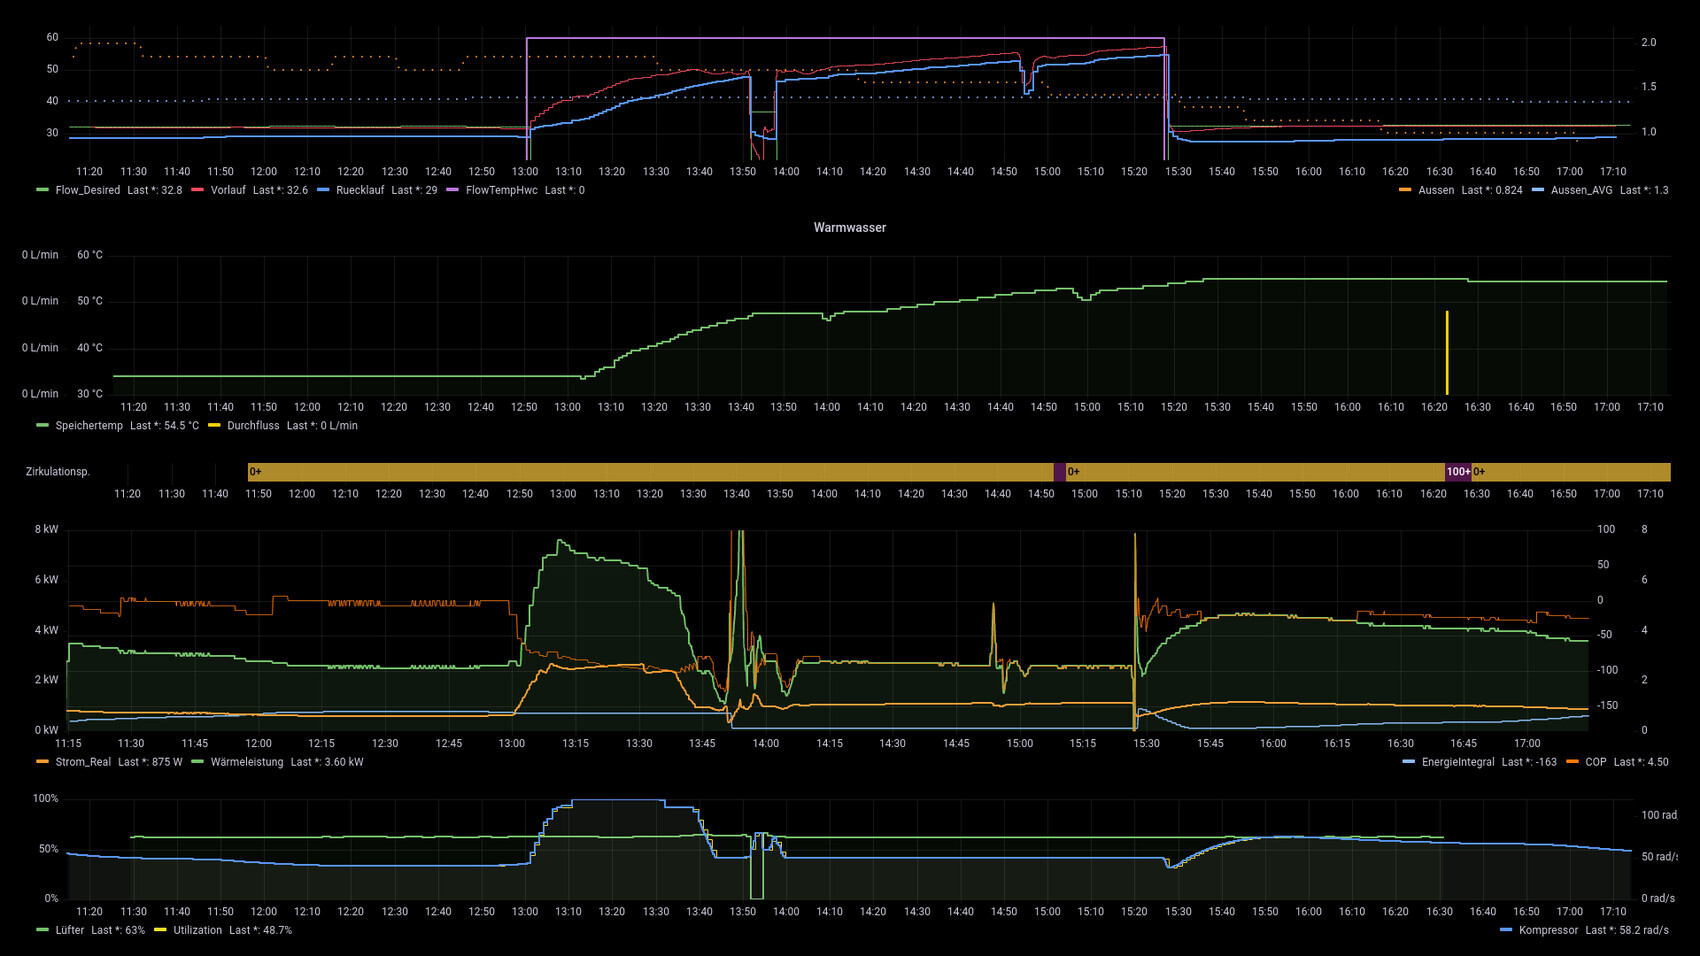Viewport: 1700px width, 956px height.
Task: Toggle the Speichertemp legend entry
Action: tap(89, 426)
